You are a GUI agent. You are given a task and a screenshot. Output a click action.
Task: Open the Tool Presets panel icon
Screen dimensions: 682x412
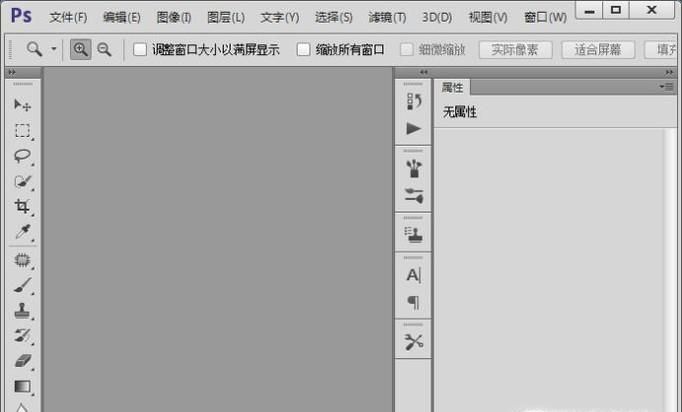(x=414, y=342)
